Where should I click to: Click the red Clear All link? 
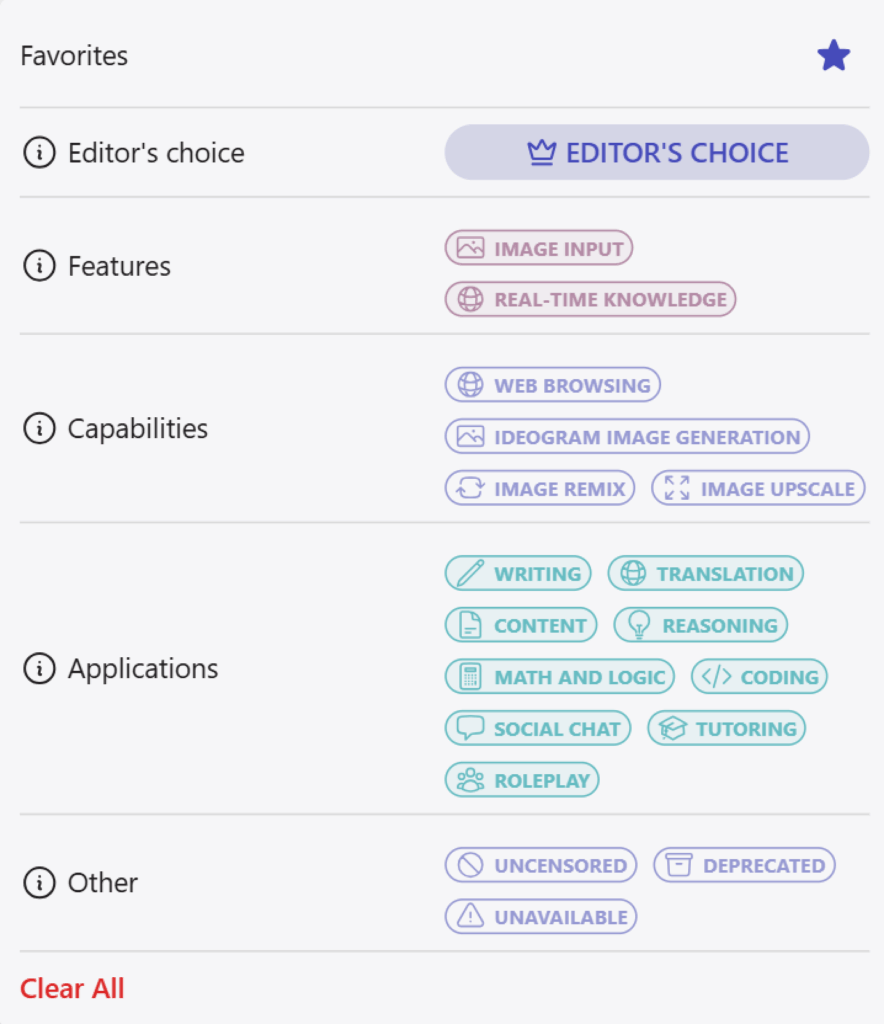72,988
